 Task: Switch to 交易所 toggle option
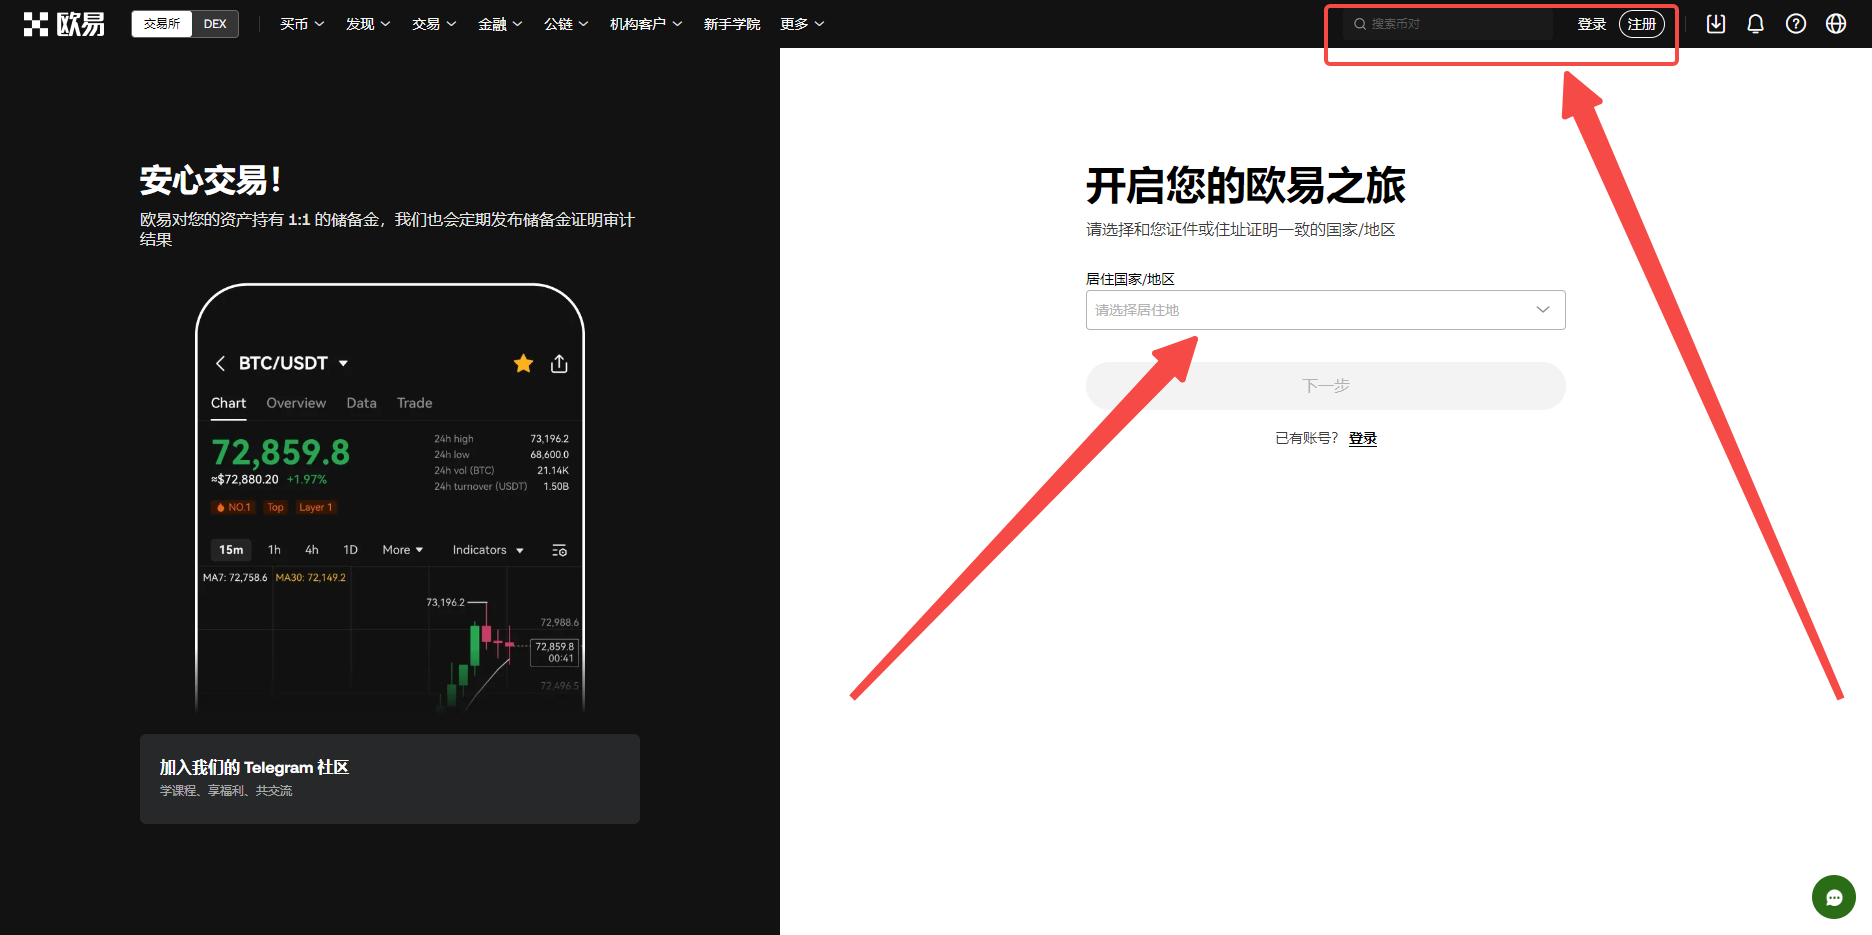[162, 24]
